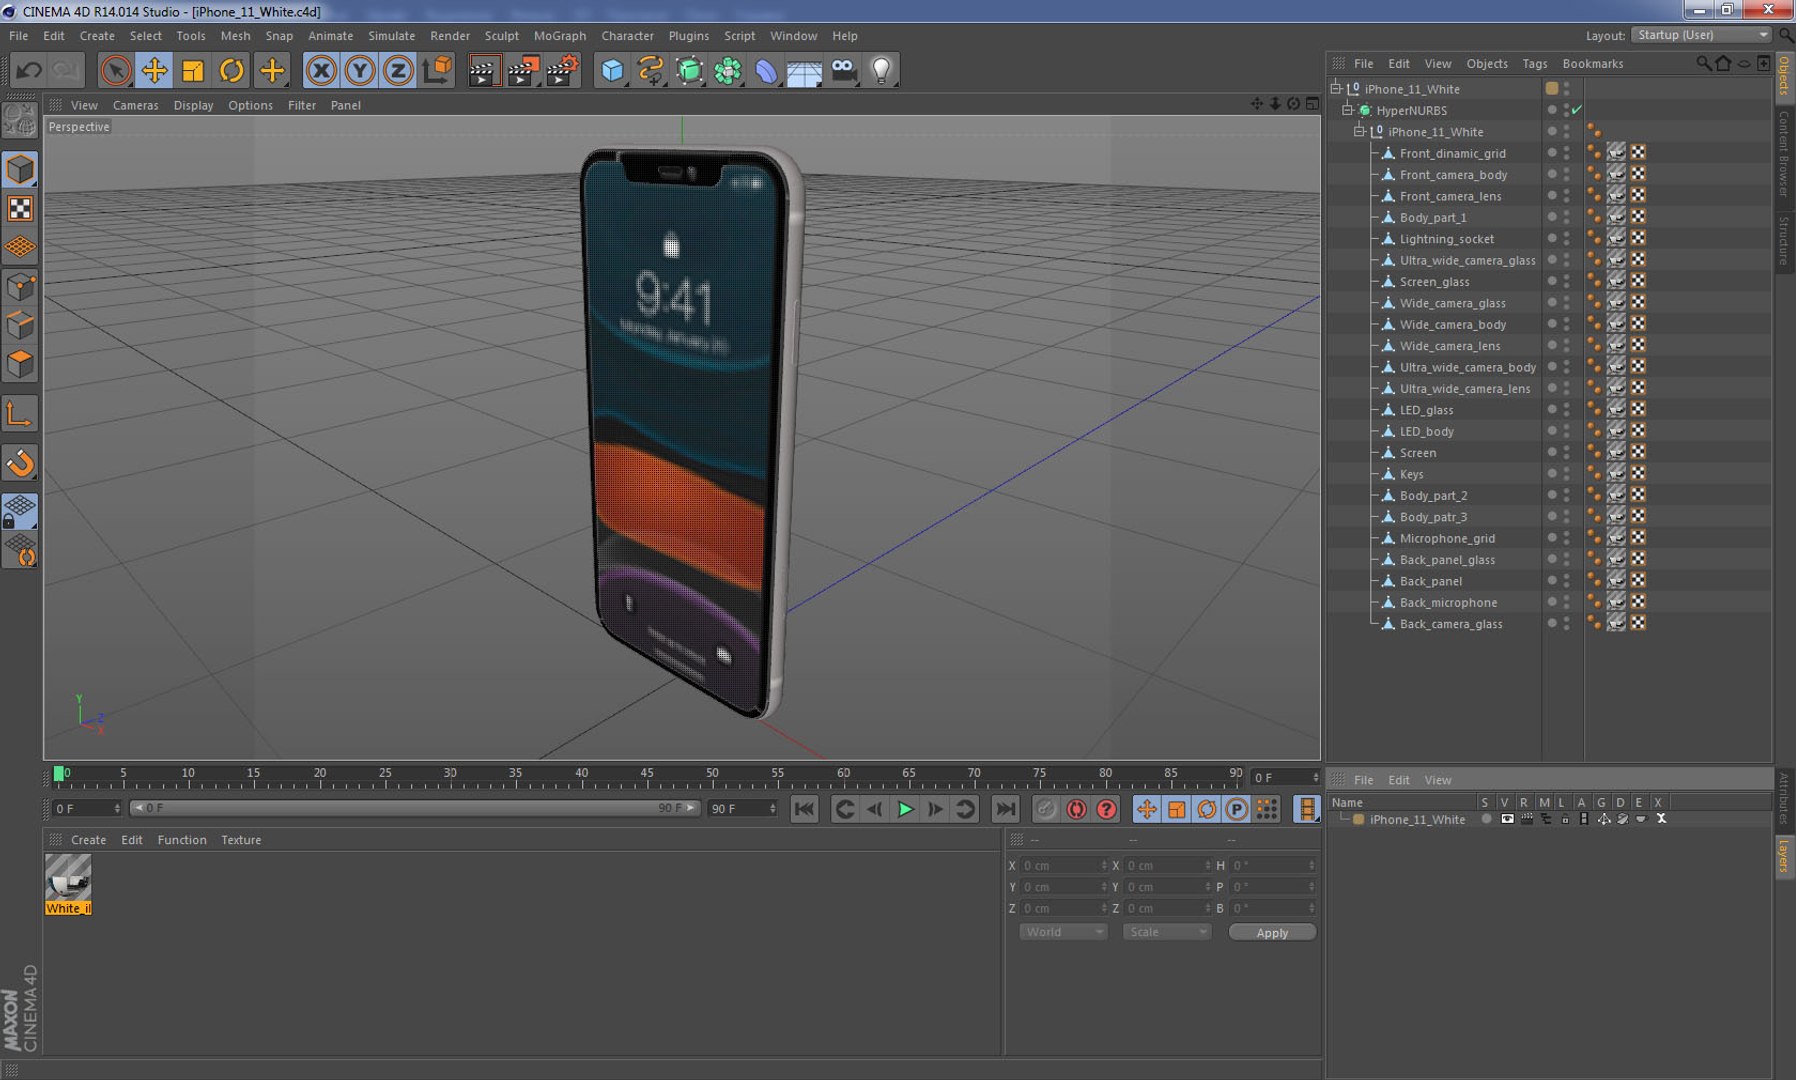Screen dimensions: 1796x1080
Task: Open the Object Manager Tags menu
Action: coord(1534,63)
